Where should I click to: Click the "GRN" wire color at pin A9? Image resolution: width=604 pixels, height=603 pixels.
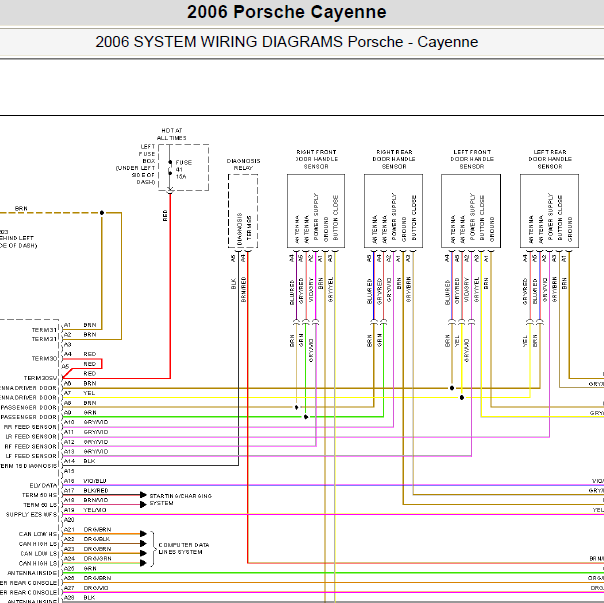(90, 413)
